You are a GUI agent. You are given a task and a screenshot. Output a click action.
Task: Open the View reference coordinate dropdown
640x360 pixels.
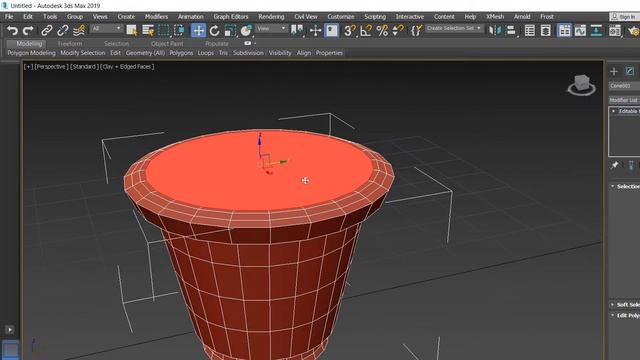(271, 29)
